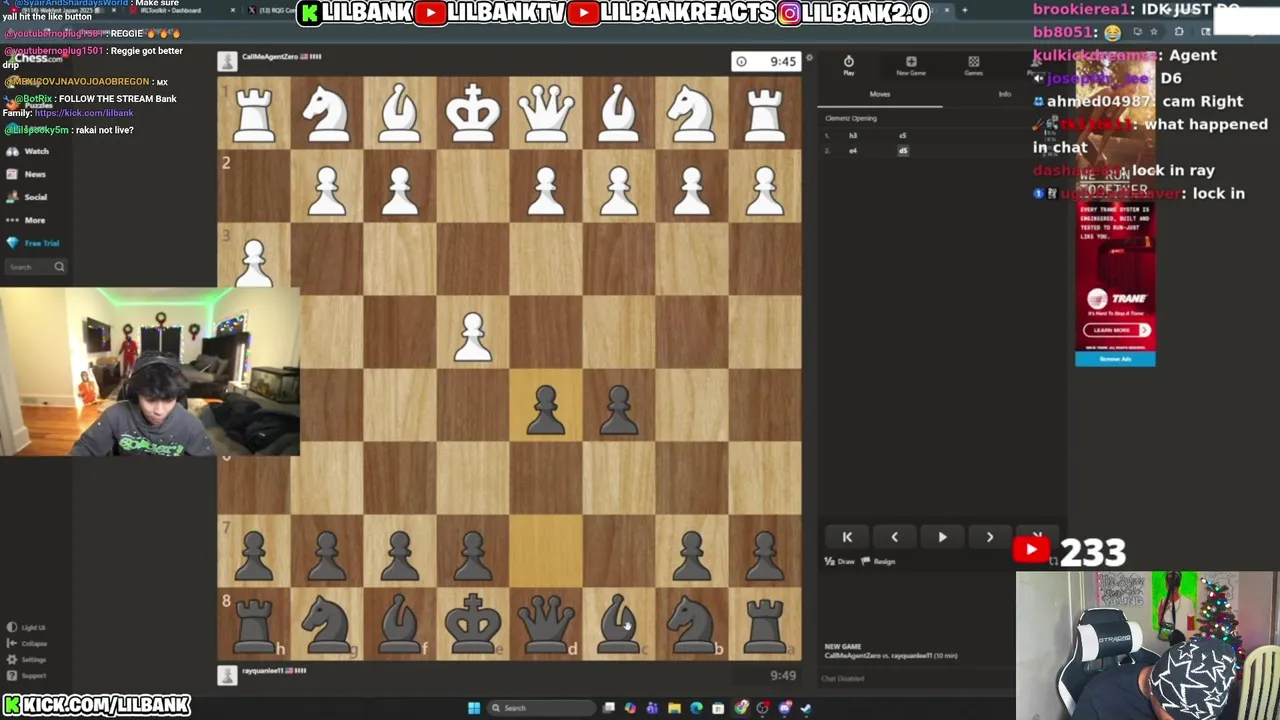Open Task View in taskbar
1280x720 pixels.
click(608, 708)
